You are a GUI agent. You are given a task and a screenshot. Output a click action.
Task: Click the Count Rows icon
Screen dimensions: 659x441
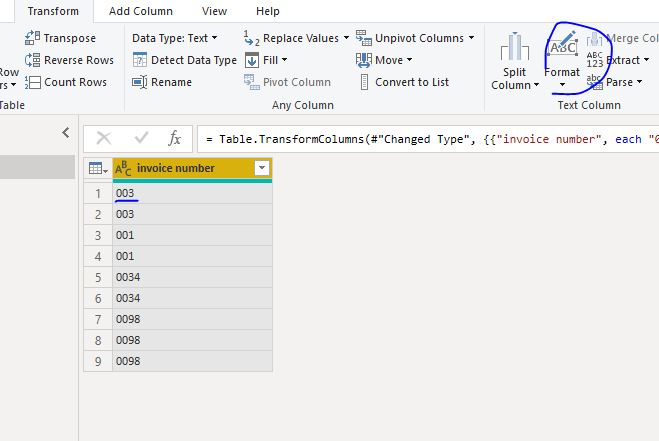click(32, 82)
